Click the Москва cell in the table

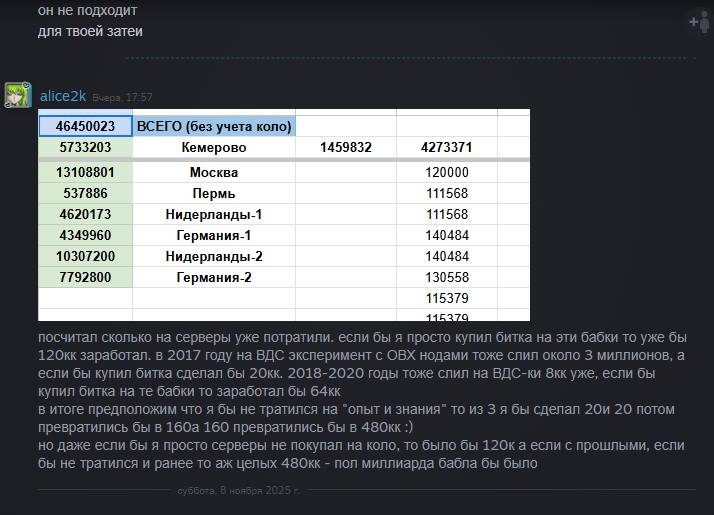coord(214,172)
